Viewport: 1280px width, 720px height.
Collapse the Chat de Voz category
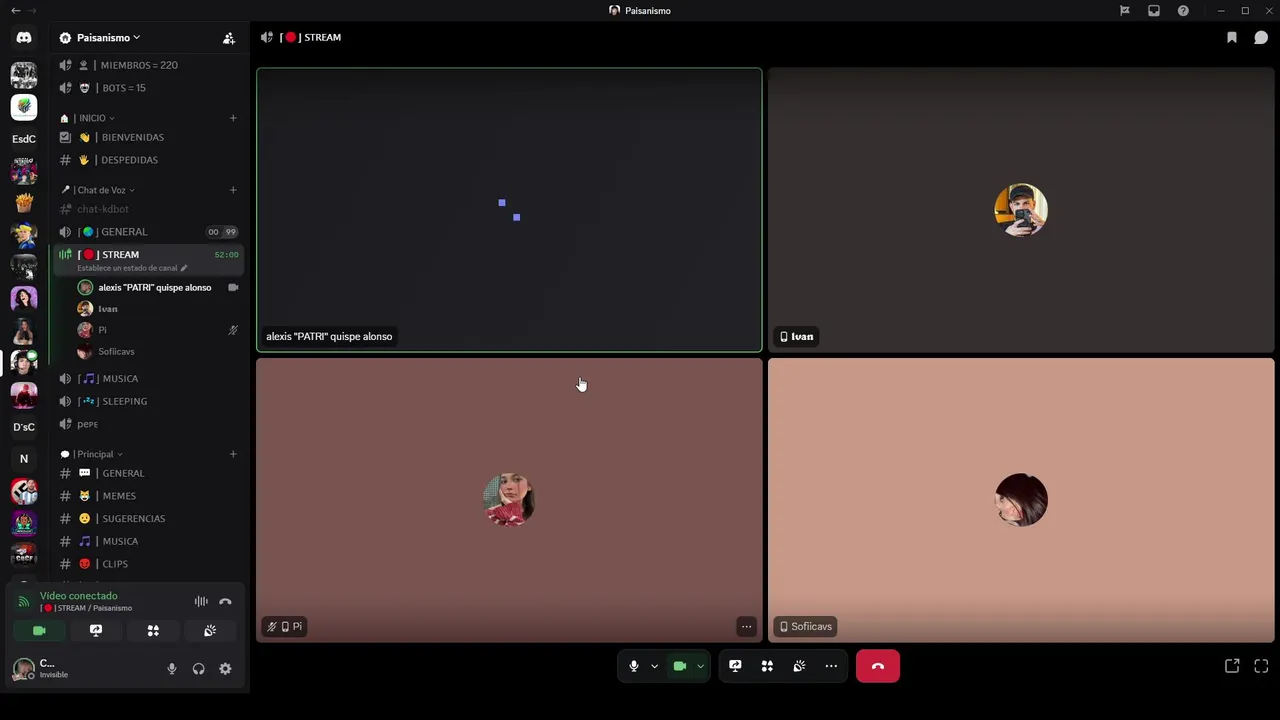click(x=98, y=190)
